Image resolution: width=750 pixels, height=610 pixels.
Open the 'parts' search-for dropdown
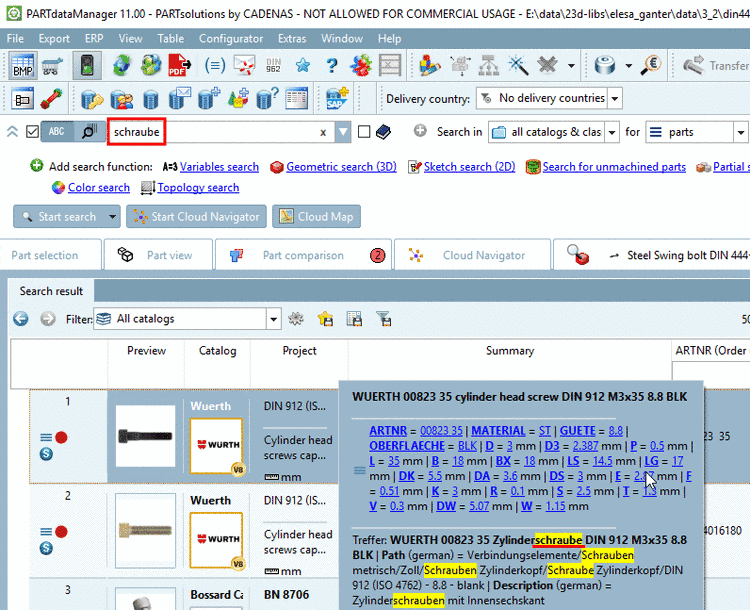(x=740, y=132)
